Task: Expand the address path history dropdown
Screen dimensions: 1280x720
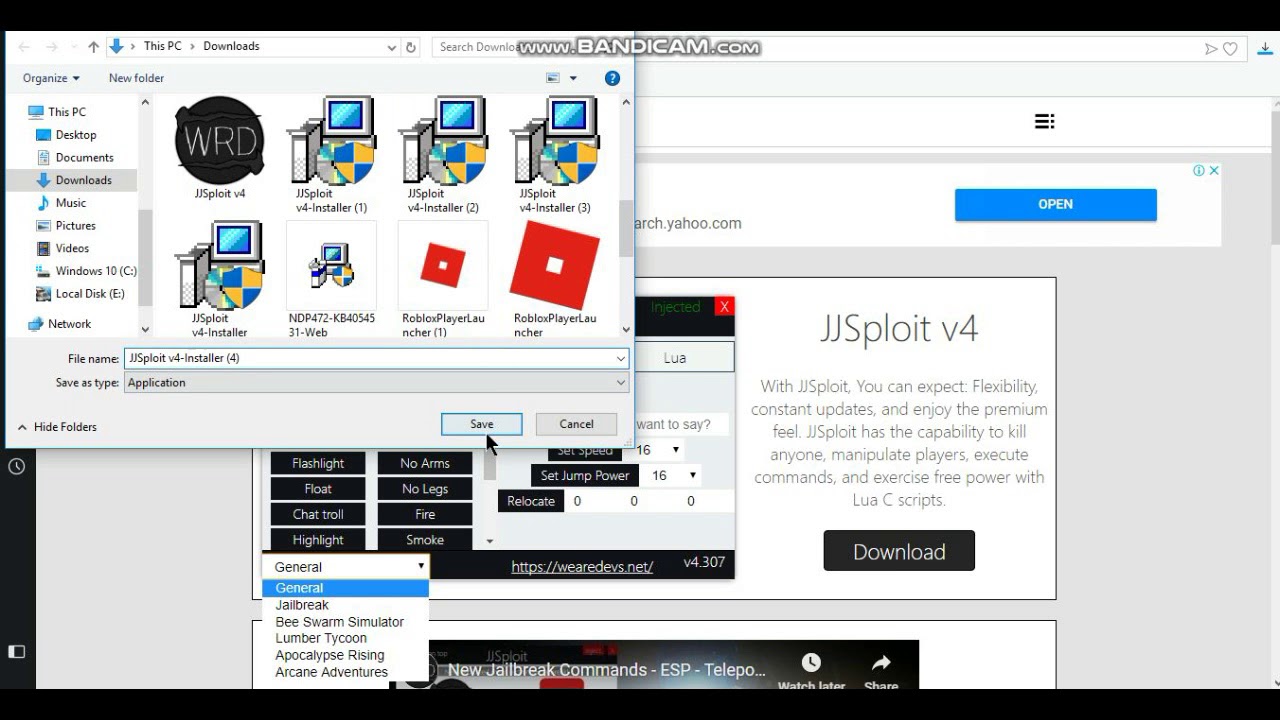Action: click(391, 47)
